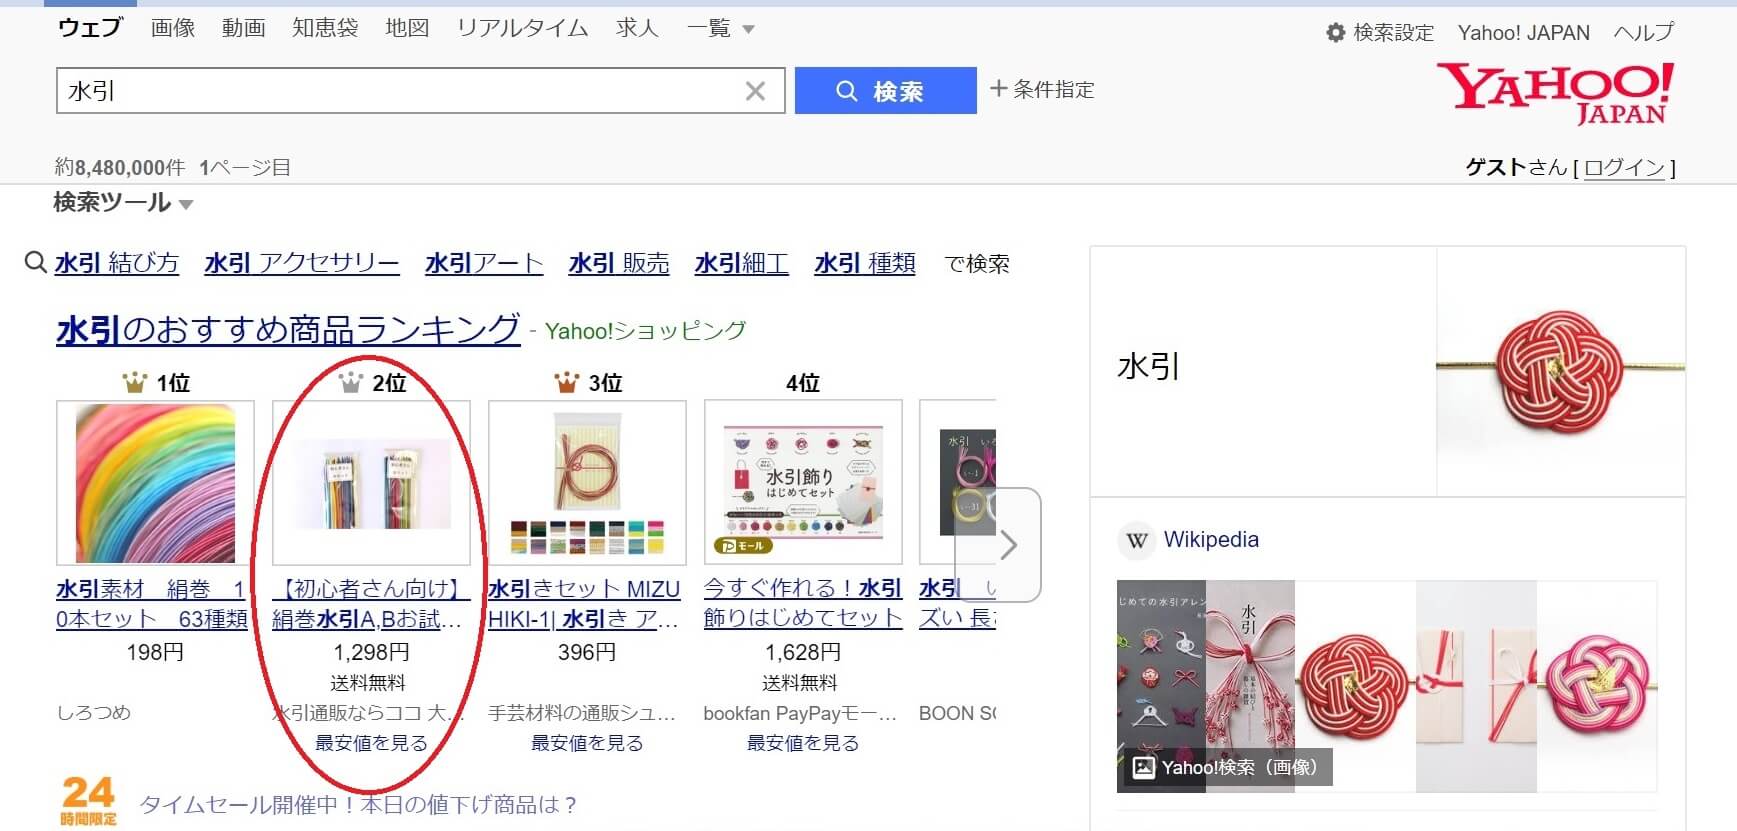Clear the search box with the X icon
Viewport: 1737px width, 831px height.
(x=755, y=91)
